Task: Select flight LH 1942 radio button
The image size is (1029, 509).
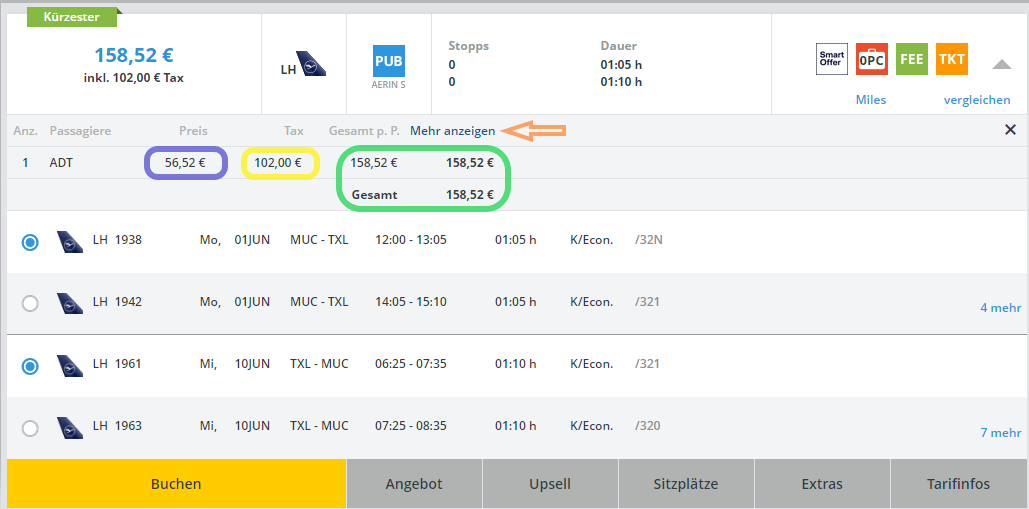Action: [30, 303]
